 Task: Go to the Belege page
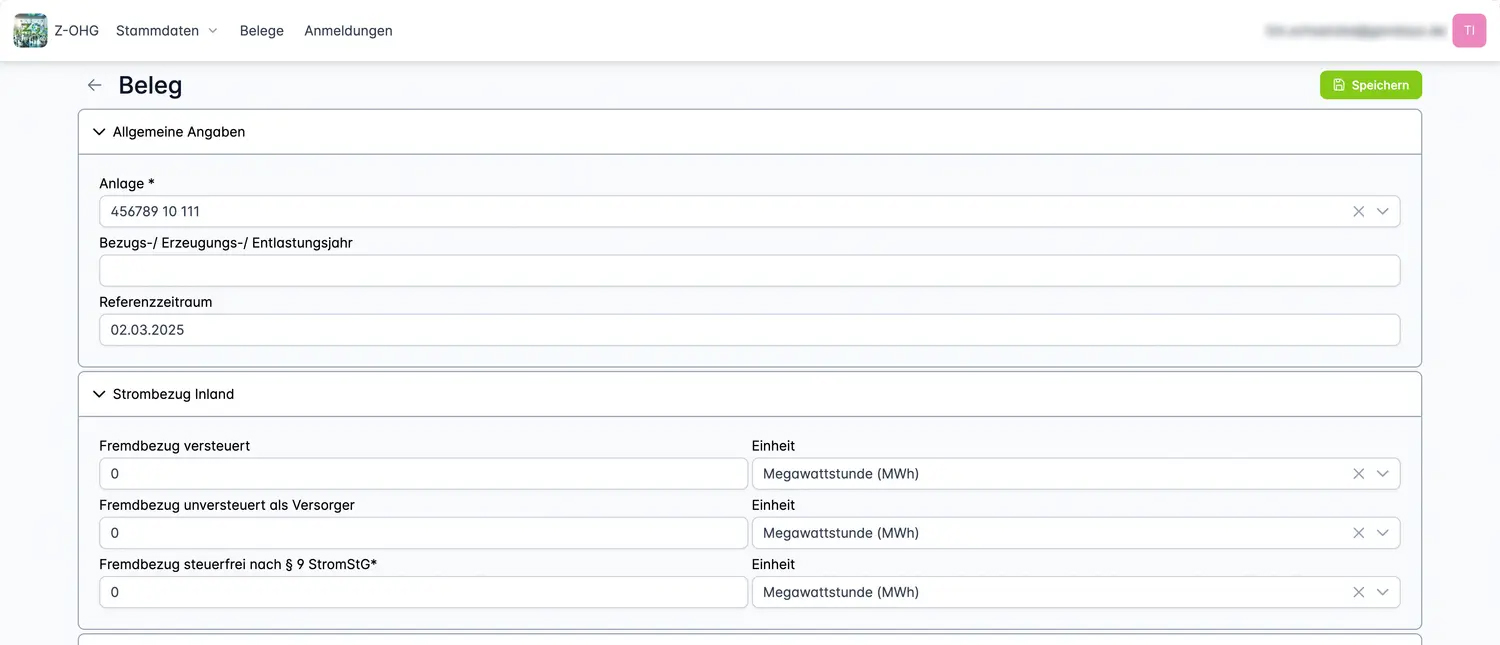pos(262,31)
